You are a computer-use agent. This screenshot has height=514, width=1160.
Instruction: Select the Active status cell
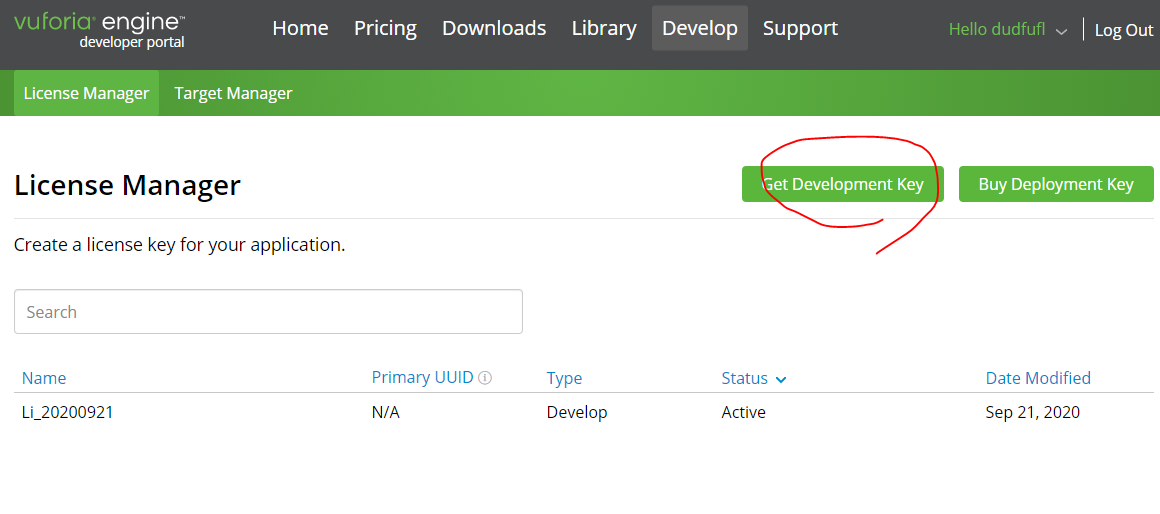743,412
